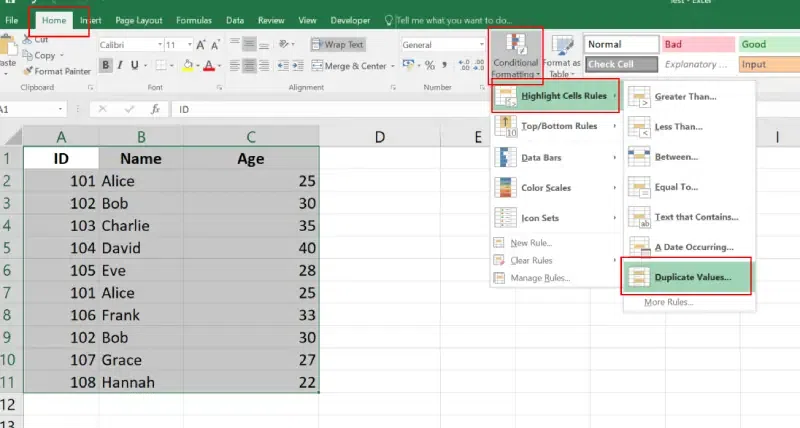Increase indent of cell contents
This screenshot has width=800, height=428.
pyautogui.click(x=298, y=65)
